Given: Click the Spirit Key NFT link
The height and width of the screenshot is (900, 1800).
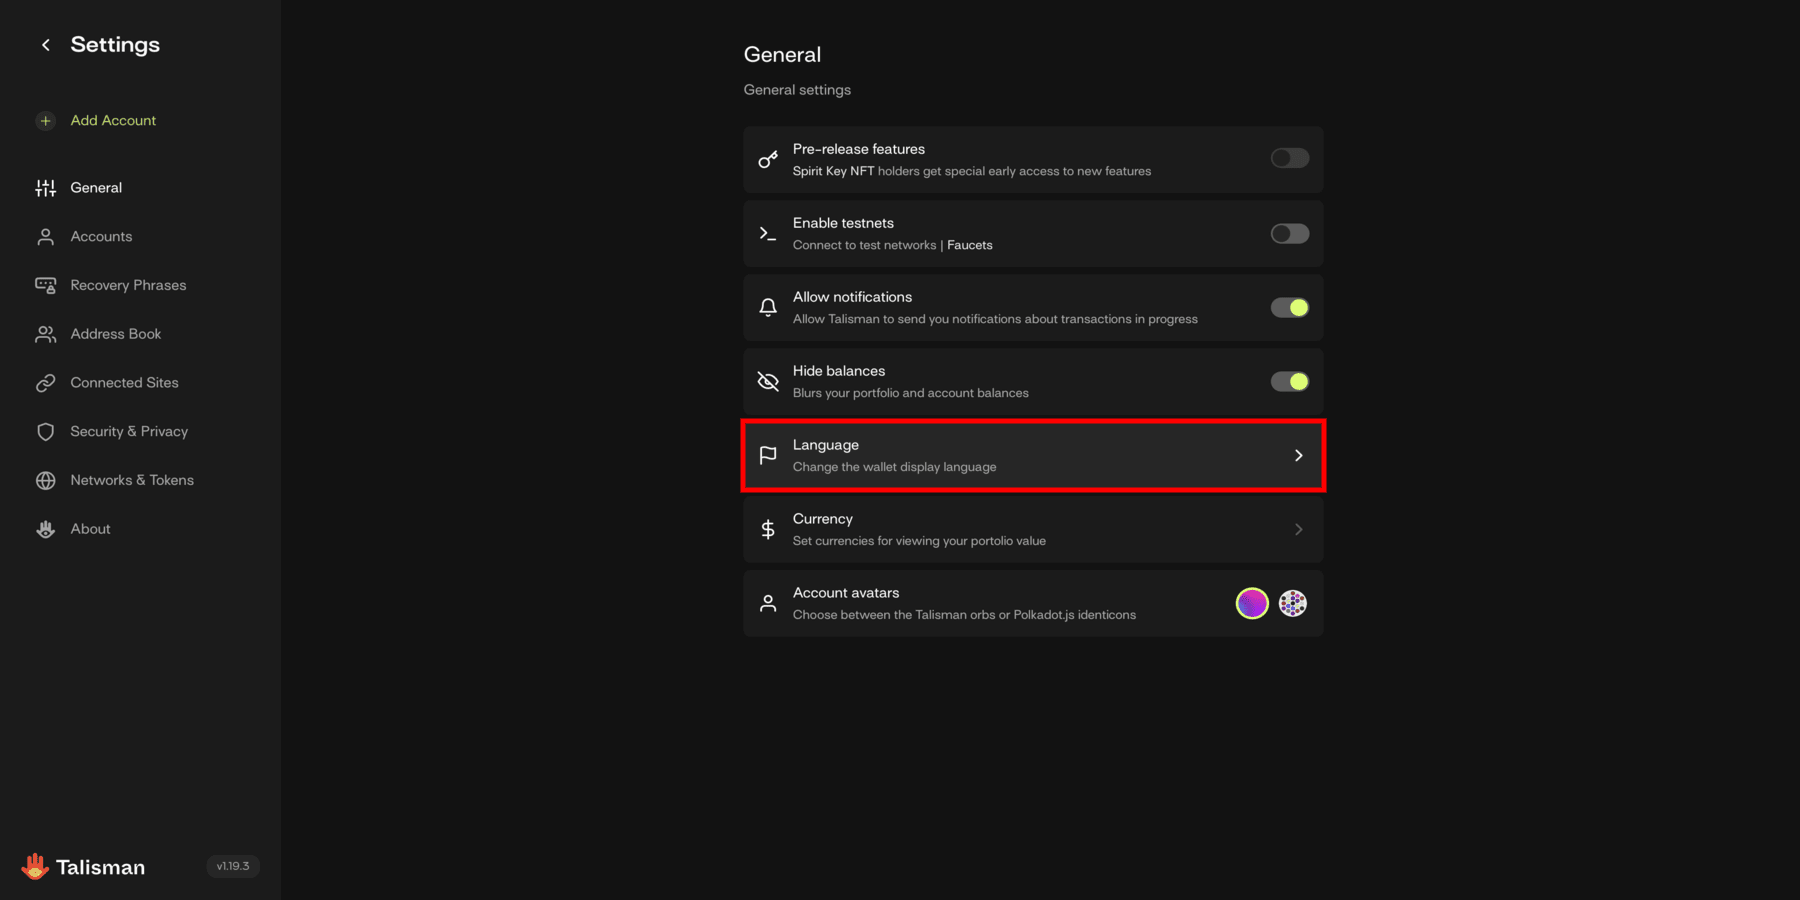Looking at the screenshot, I should coord(833,171).
